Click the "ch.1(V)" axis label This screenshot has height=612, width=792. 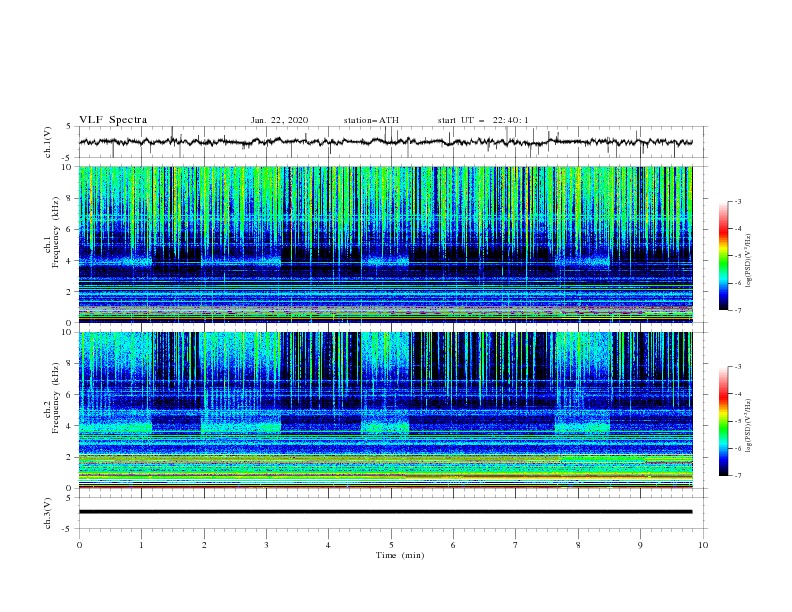(x=48, y=142)
